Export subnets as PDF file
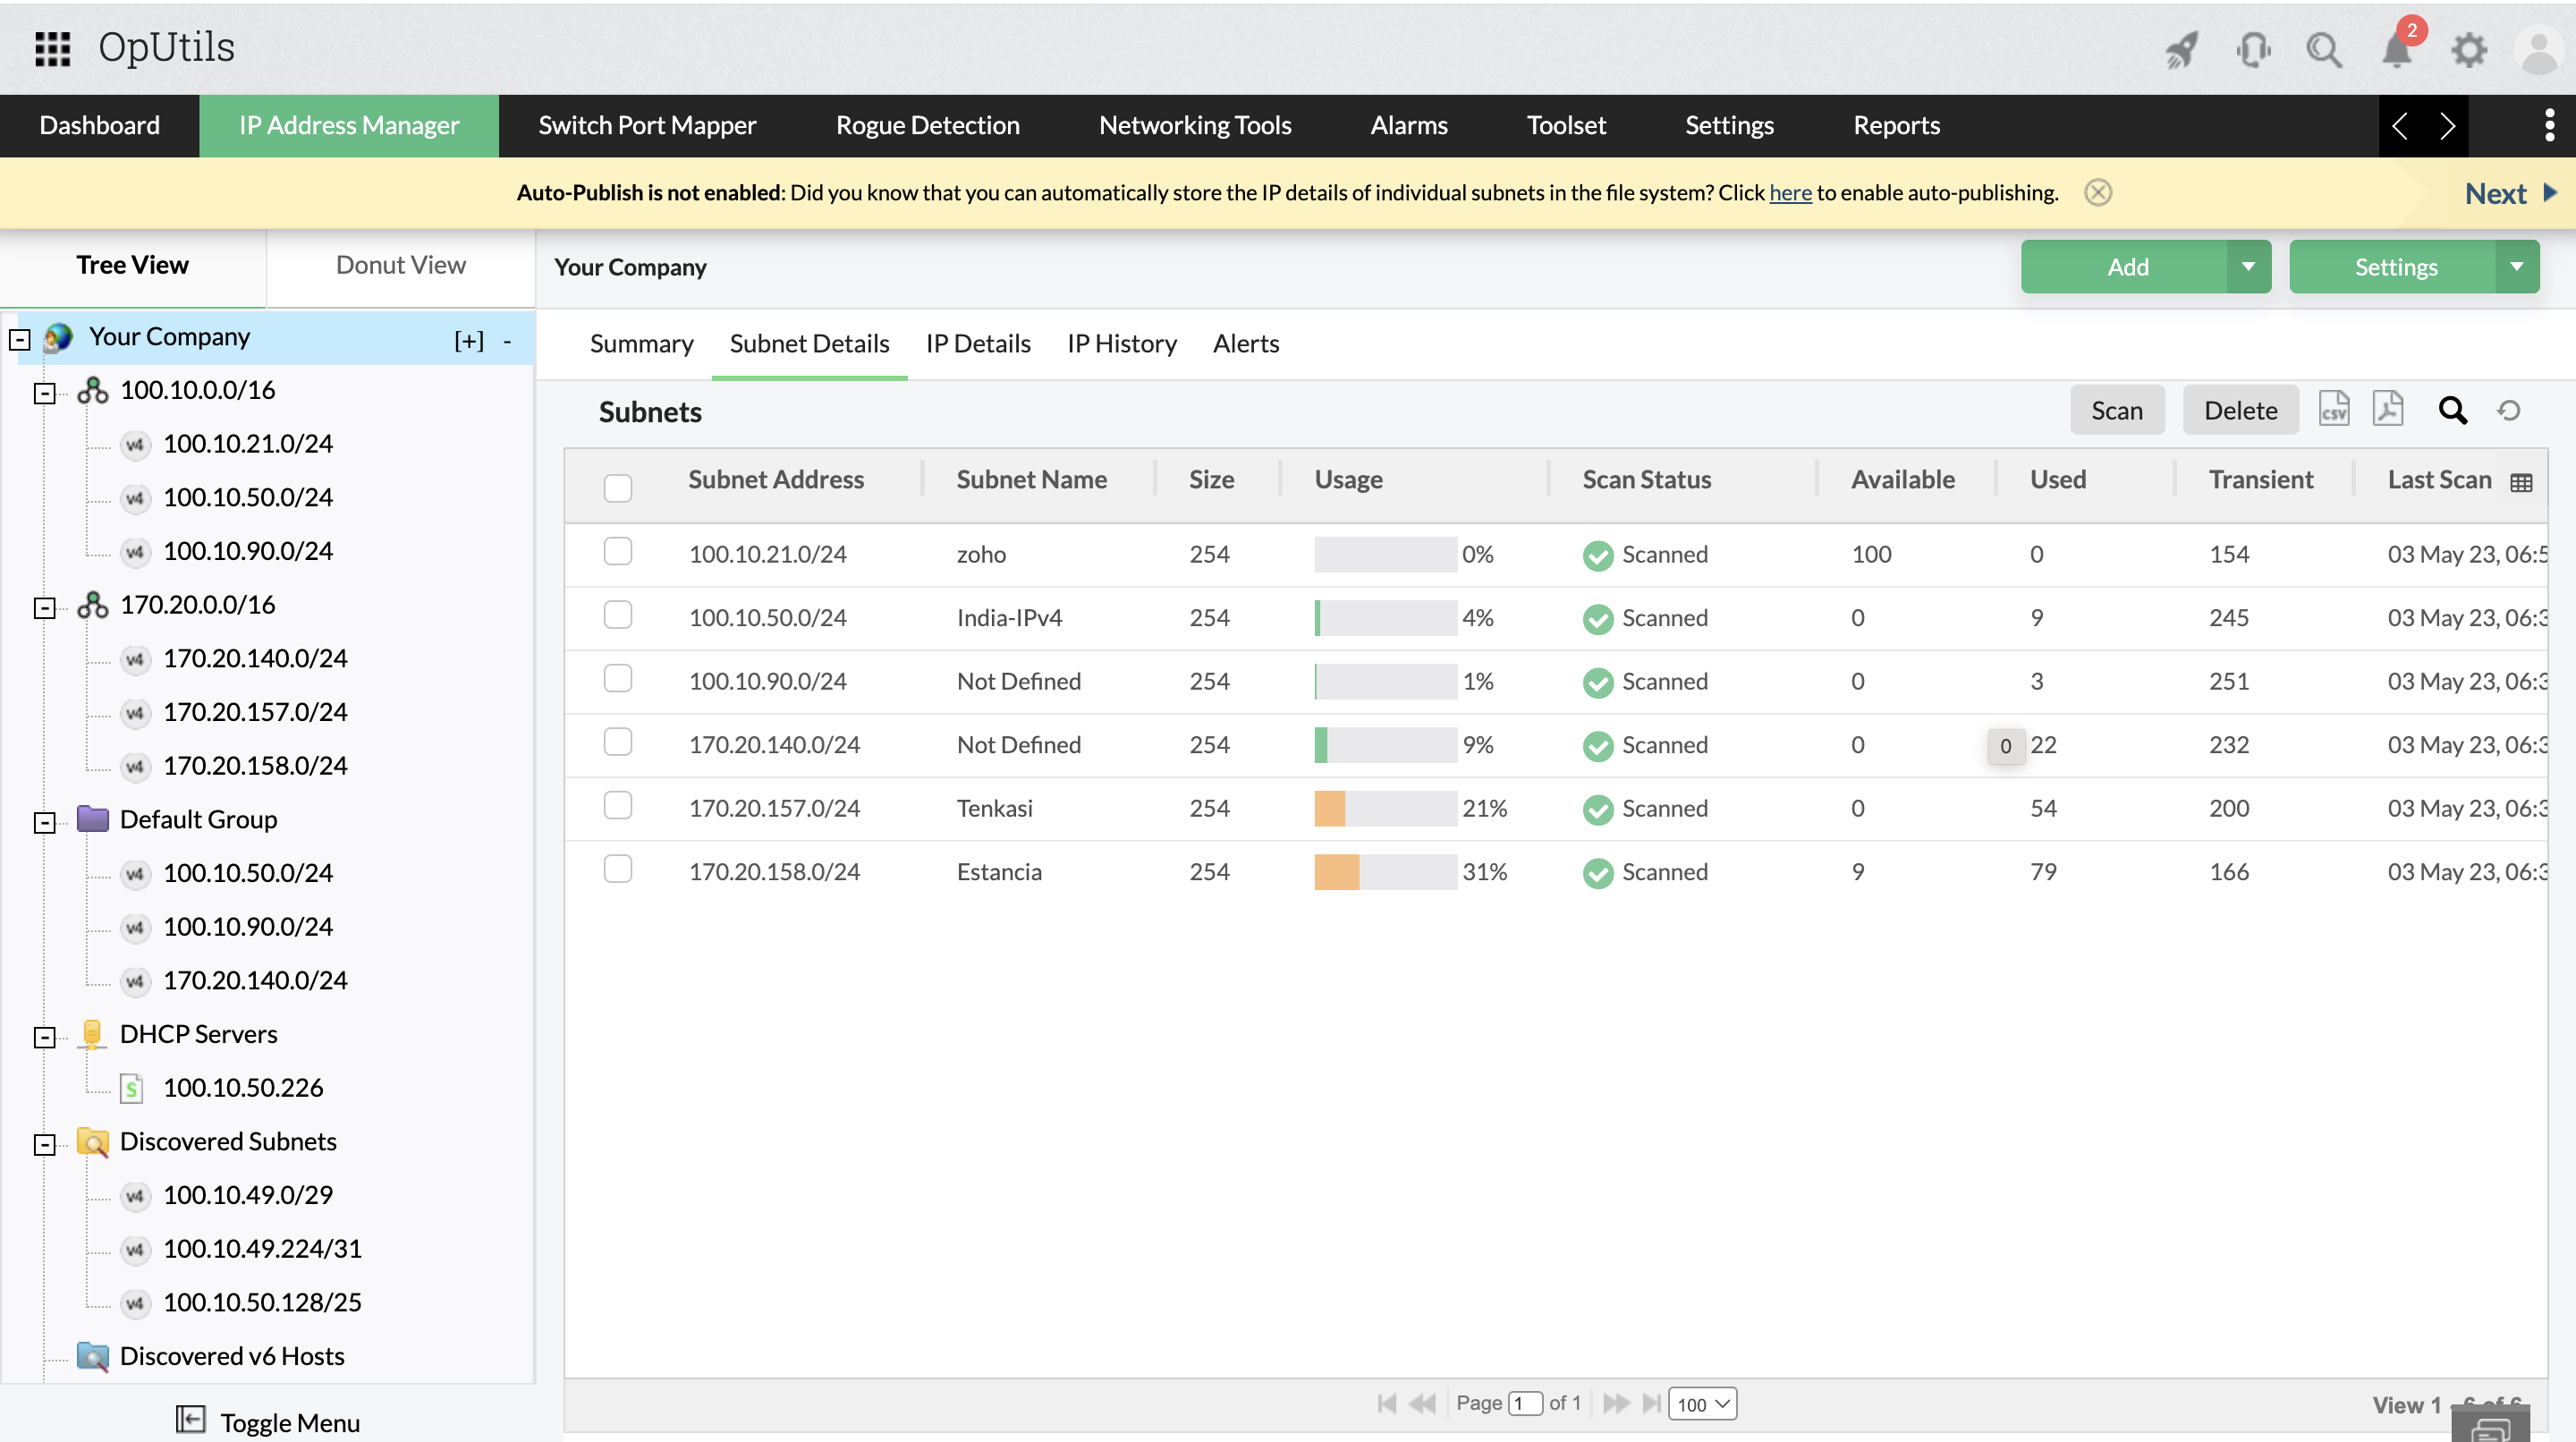This screenshot has width=2576, height=1442. coord(2388,409)
